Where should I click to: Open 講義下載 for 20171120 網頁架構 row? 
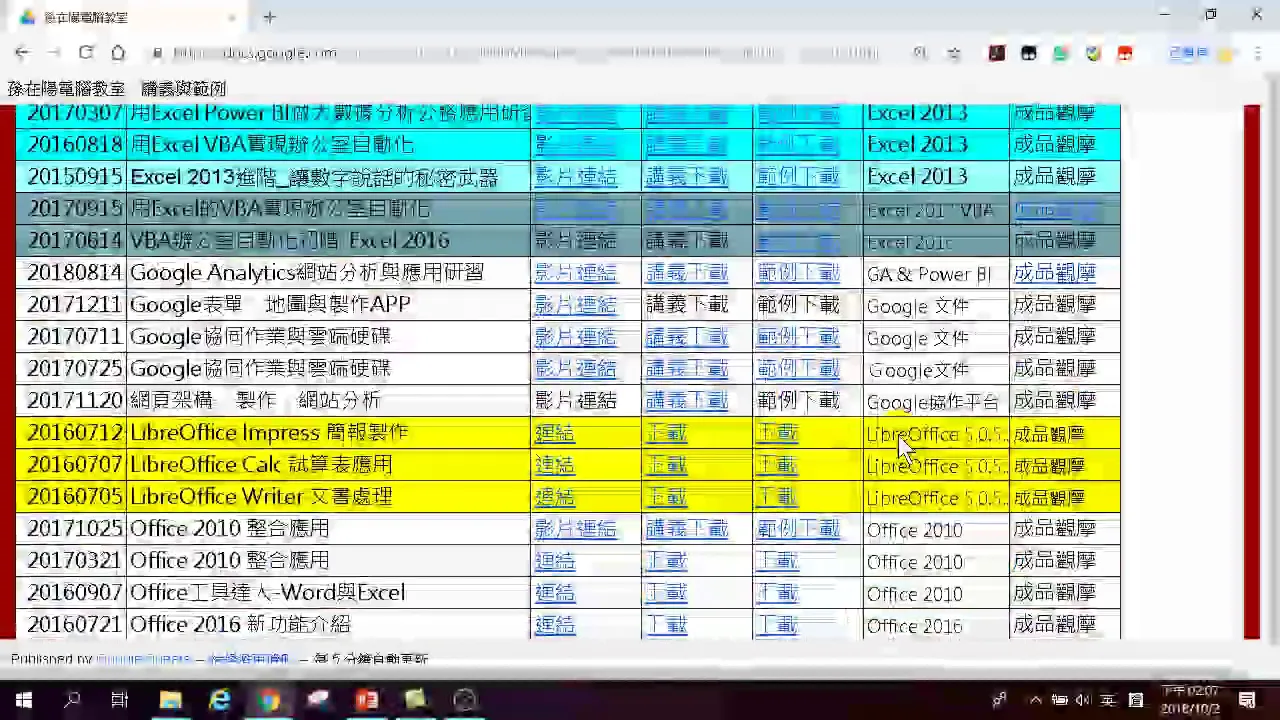(686, 401)
